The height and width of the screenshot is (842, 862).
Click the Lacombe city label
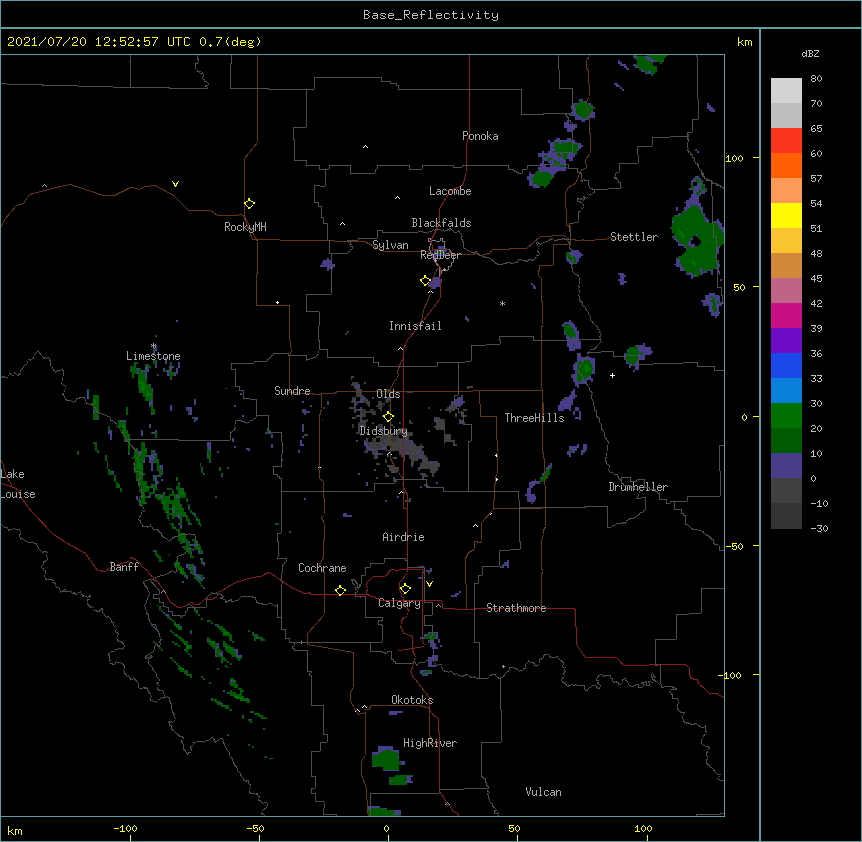click(450, 191)
